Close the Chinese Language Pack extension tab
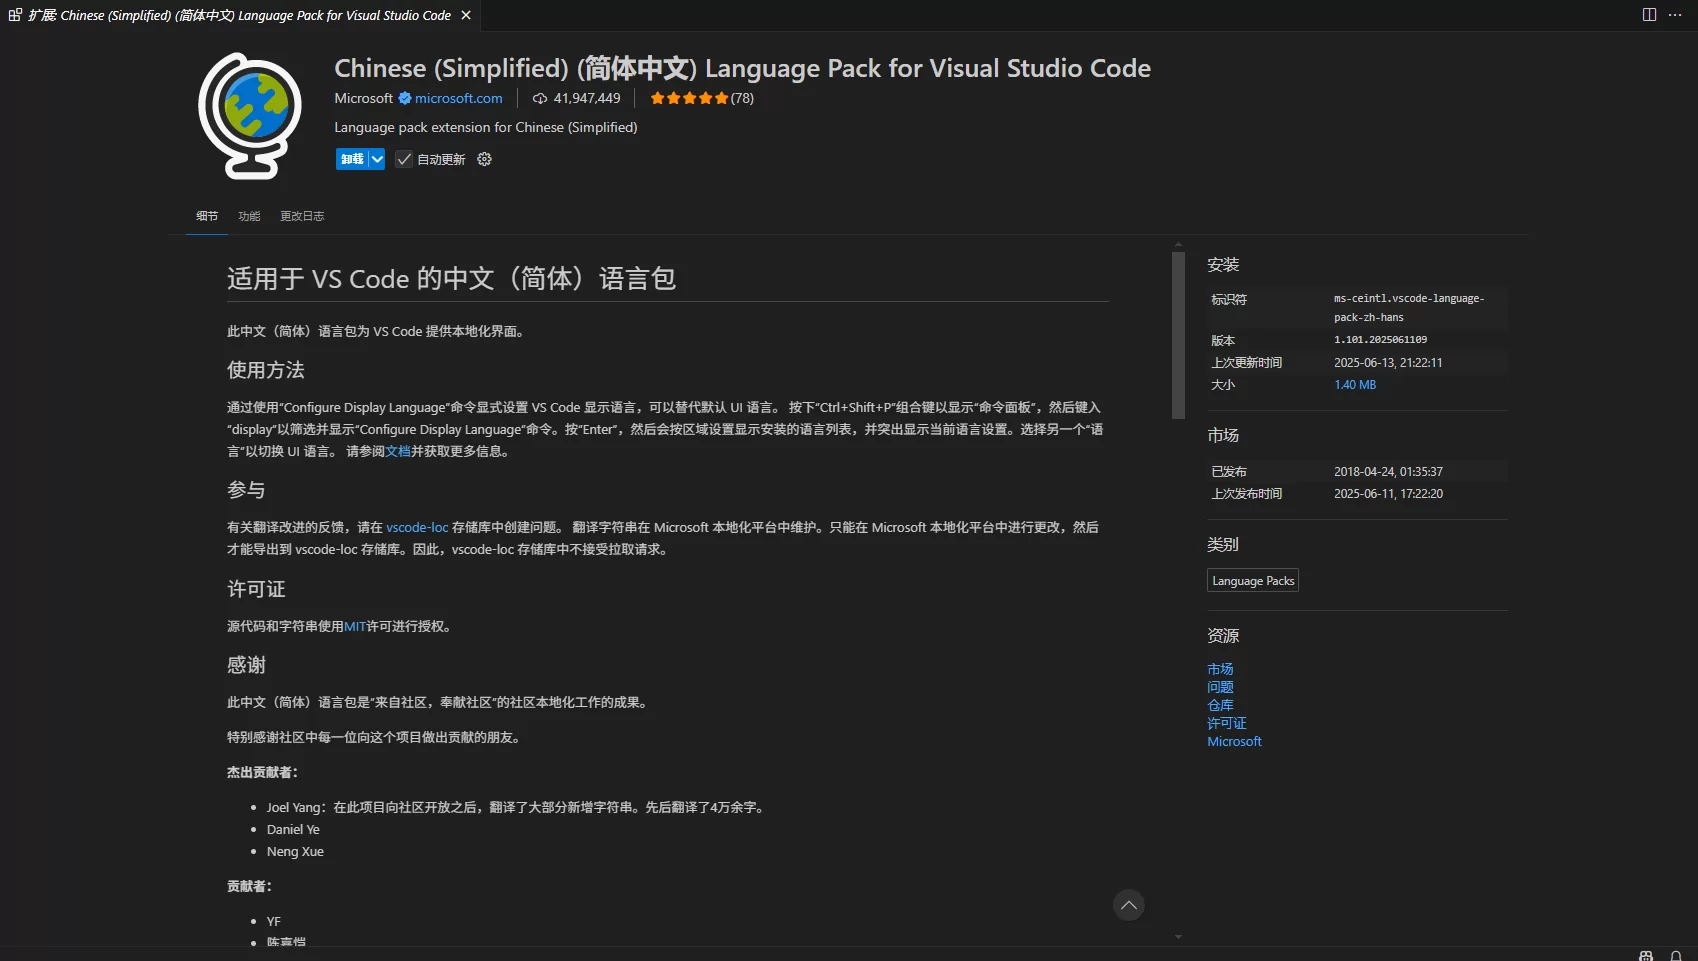Image resolution: width=1698 pixels, height=961 pixels. pyautogui.click(x=466, y=15)
